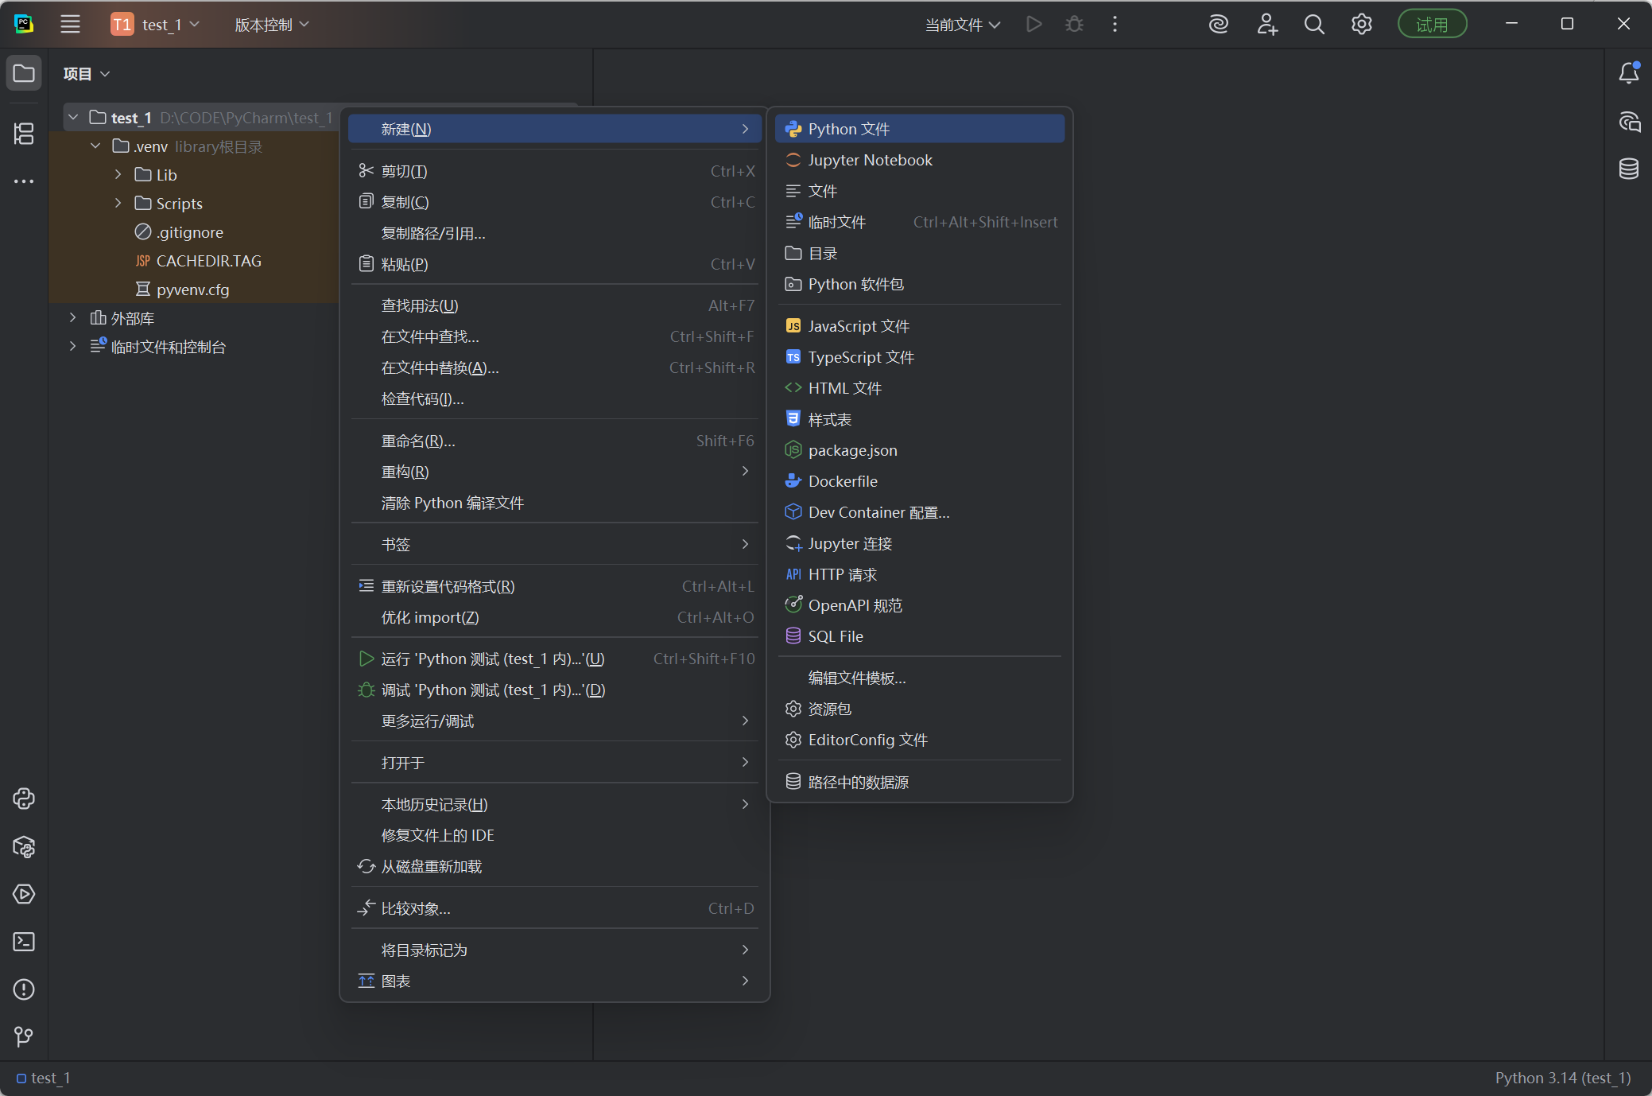Create a new 目录
1652x1096 pixels.
[x=920, y=253]
